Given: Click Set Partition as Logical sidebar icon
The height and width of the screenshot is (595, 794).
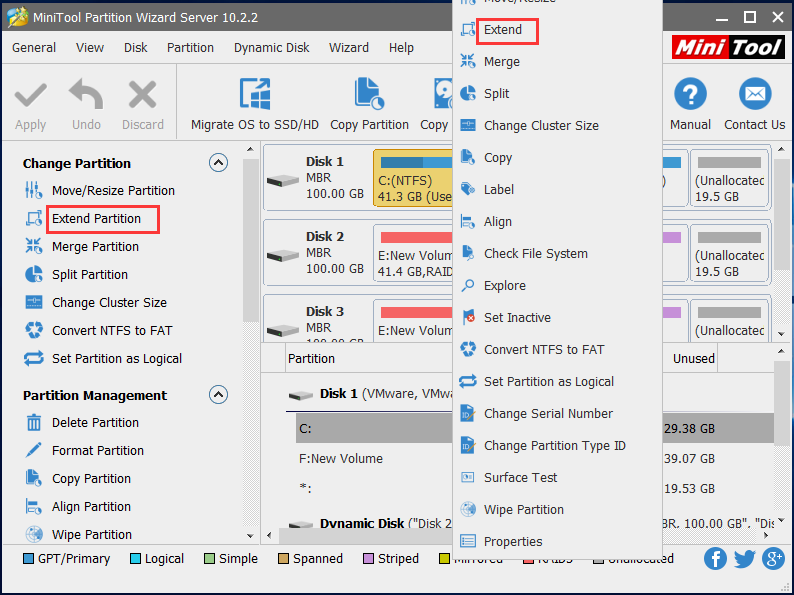Looking at the screenshot, I should coord(33,358).
